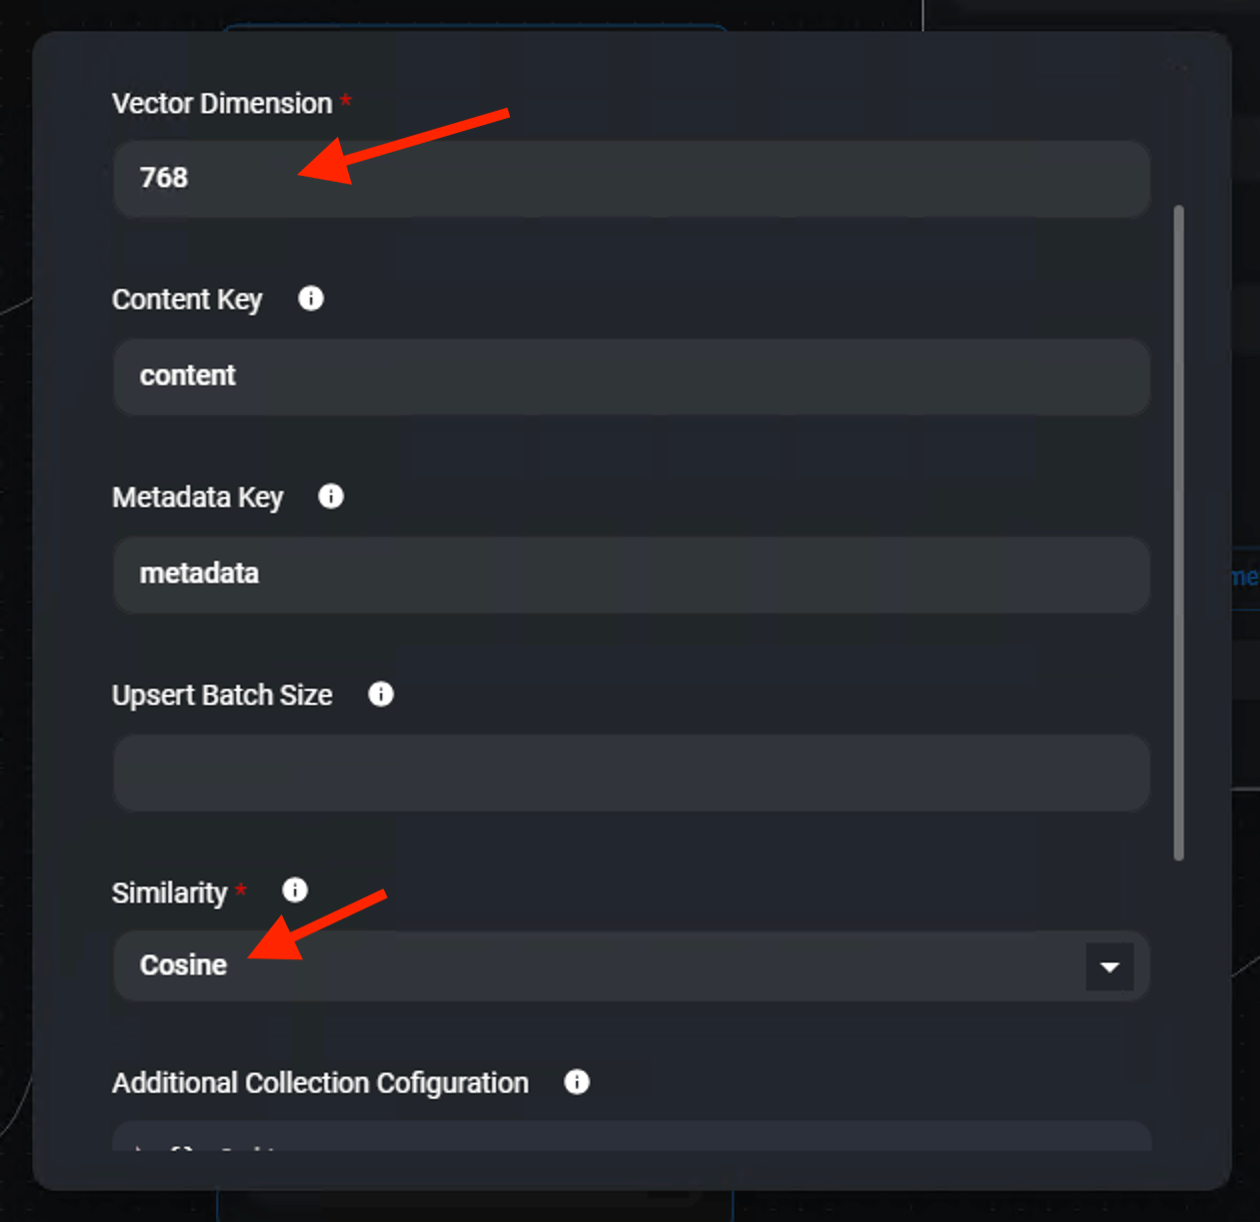Click the Upsert Batch Size label

point(222,696)
